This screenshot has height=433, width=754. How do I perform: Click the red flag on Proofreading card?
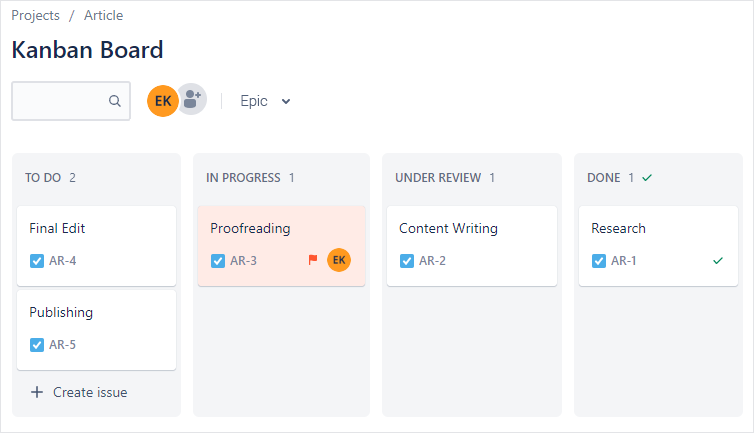coord(313,260)
